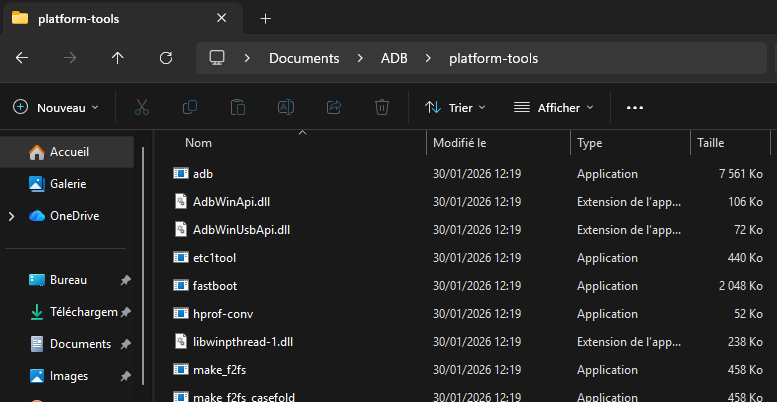Viewport: 777px width, 402px height.
Task: Sort by the Type column header
Action: click(x=630, y=143)
